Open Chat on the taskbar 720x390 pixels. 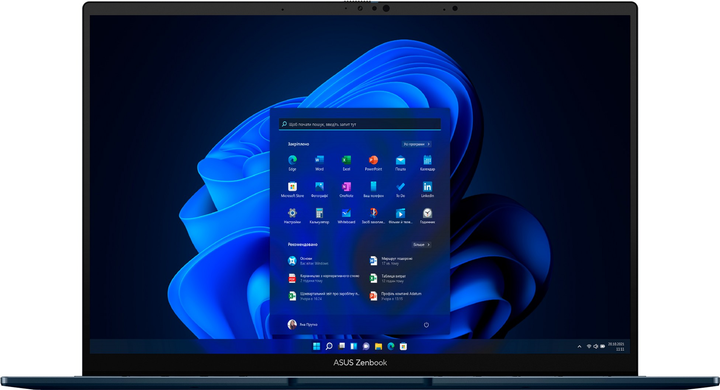[x=366, y=346]
